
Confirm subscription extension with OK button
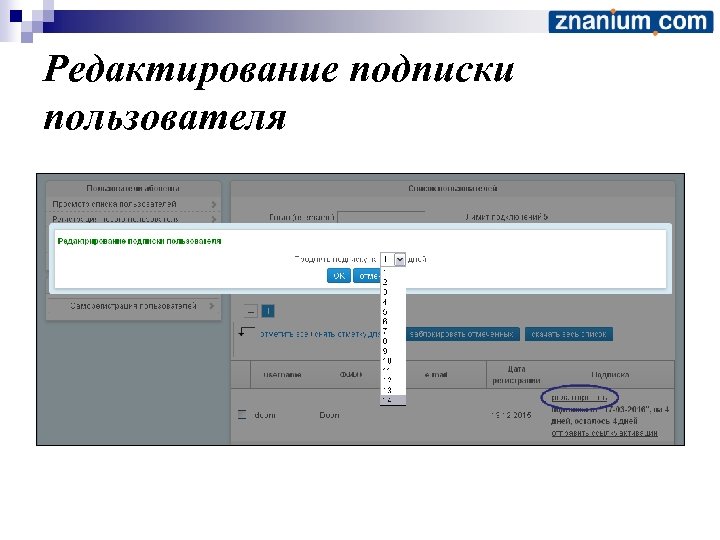(x=339, y=276)
